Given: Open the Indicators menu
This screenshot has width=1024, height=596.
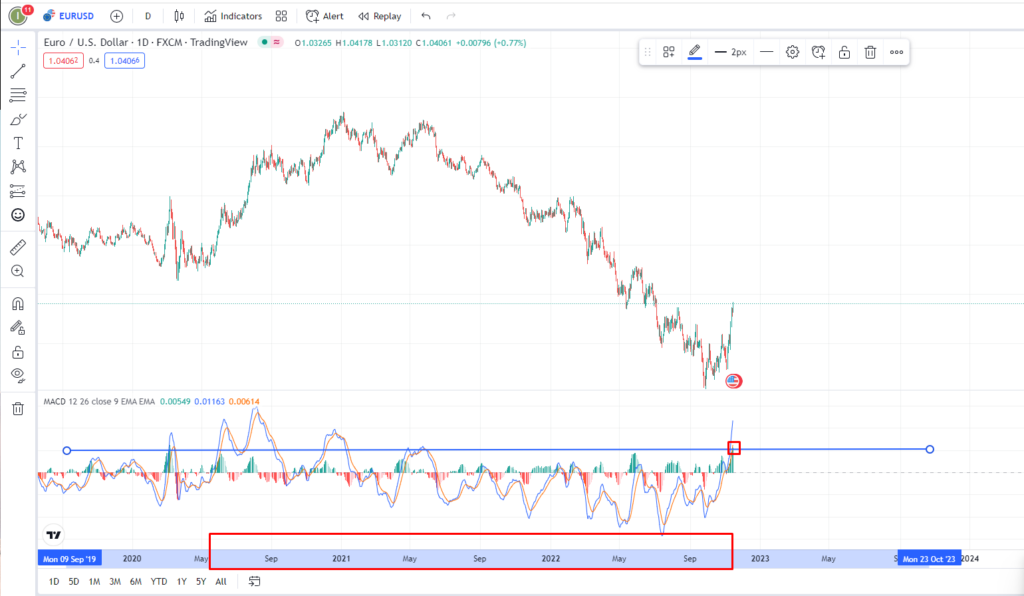Looking at the screenshot, I should tap(233, 16).
